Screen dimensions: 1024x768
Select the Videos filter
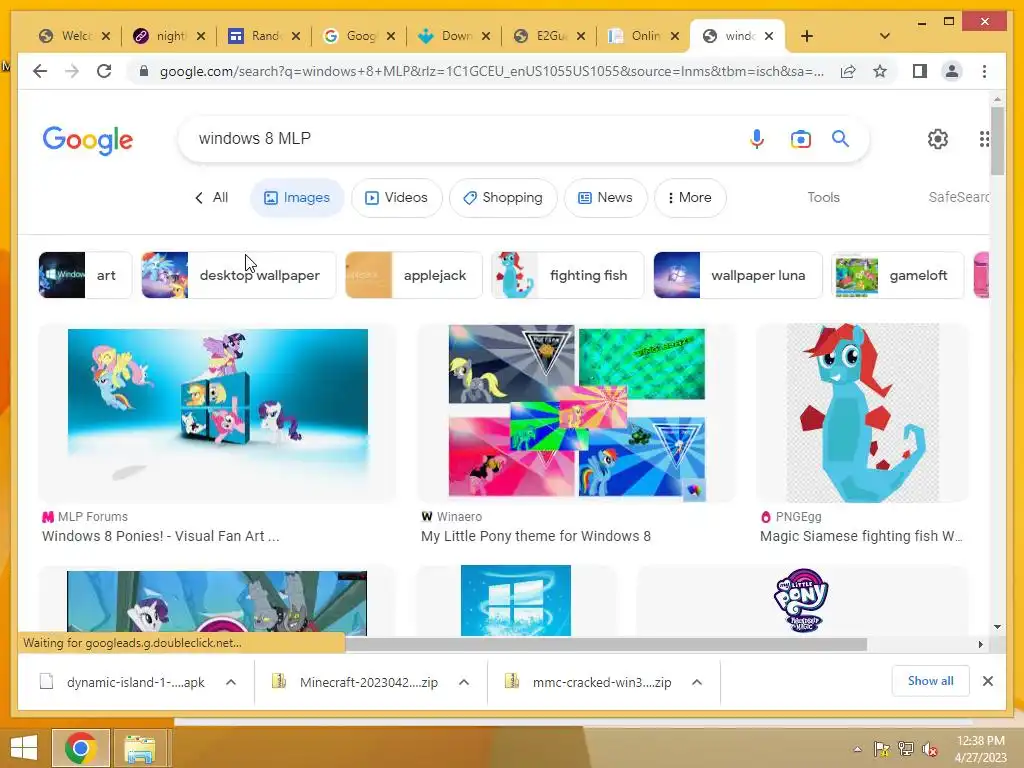click(396, 197)
